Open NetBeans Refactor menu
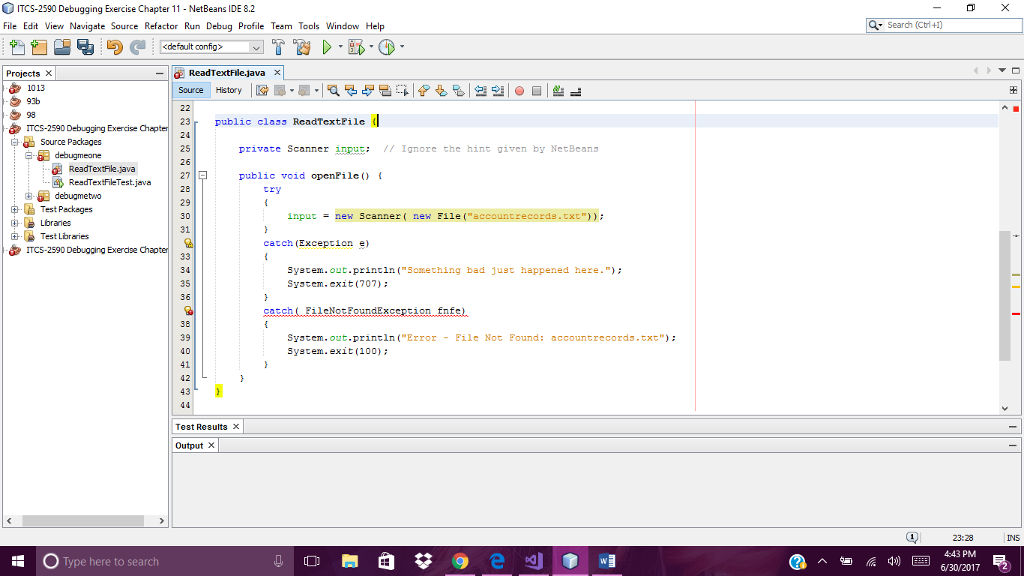1024x576 pixels. click(x=160, y=26)
